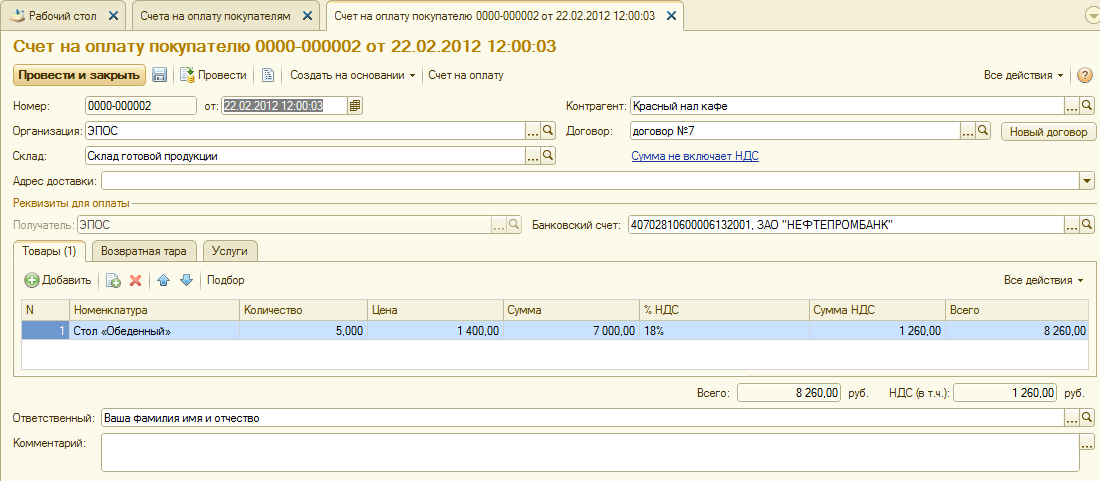The height and width of the screenshot is (481, 1100).
Task: Open the document report icon
Action: pos(267,75)
